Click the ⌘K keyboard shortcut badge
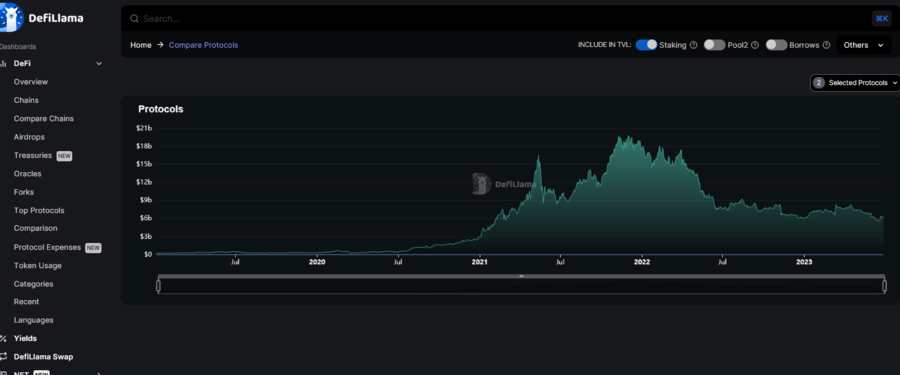900x375 pixels. pyautogui.click(x=881, y=18)
